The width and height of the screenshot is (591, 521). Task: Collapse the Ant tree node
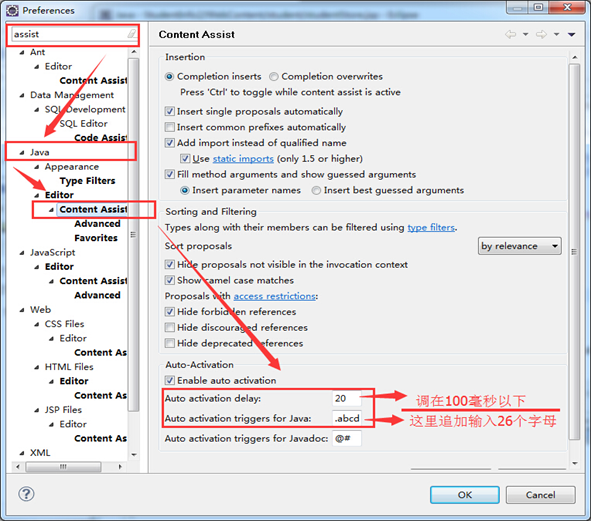tap(22, 52)
